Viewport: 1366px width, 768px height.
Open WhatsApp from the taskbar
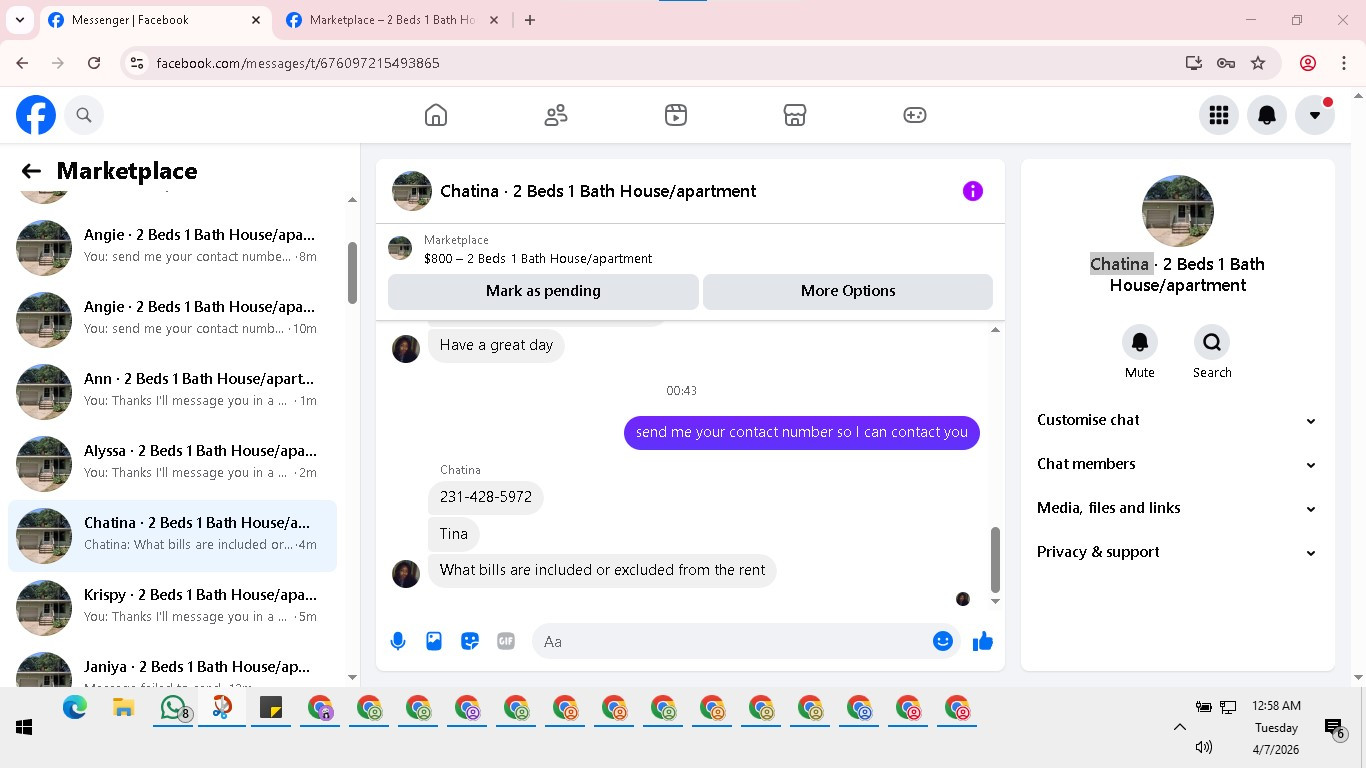click(175, 709)
